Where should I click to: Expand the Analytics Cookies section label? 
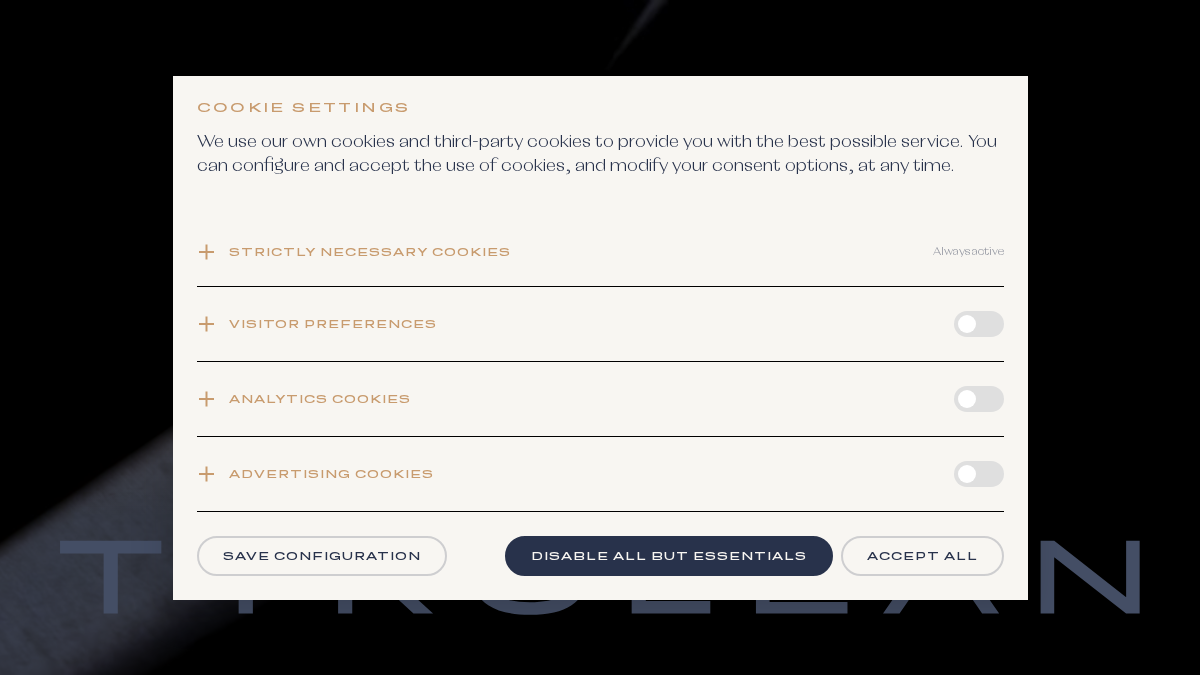point(319,399)
